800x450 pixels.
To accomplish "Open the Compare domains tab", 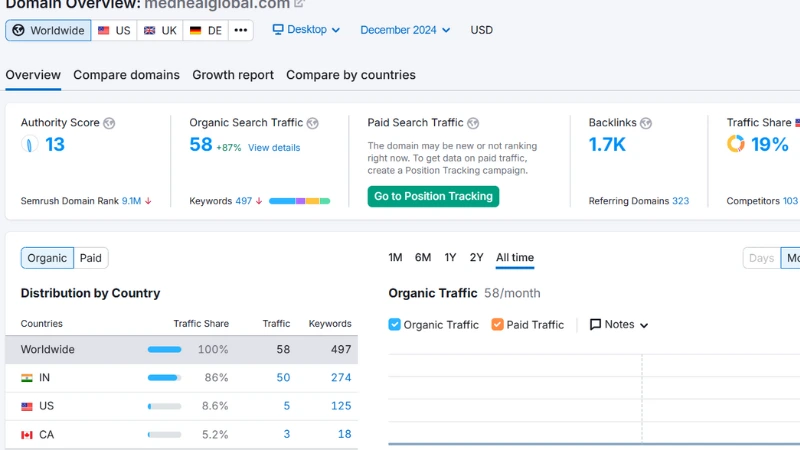I will [127, 75].
